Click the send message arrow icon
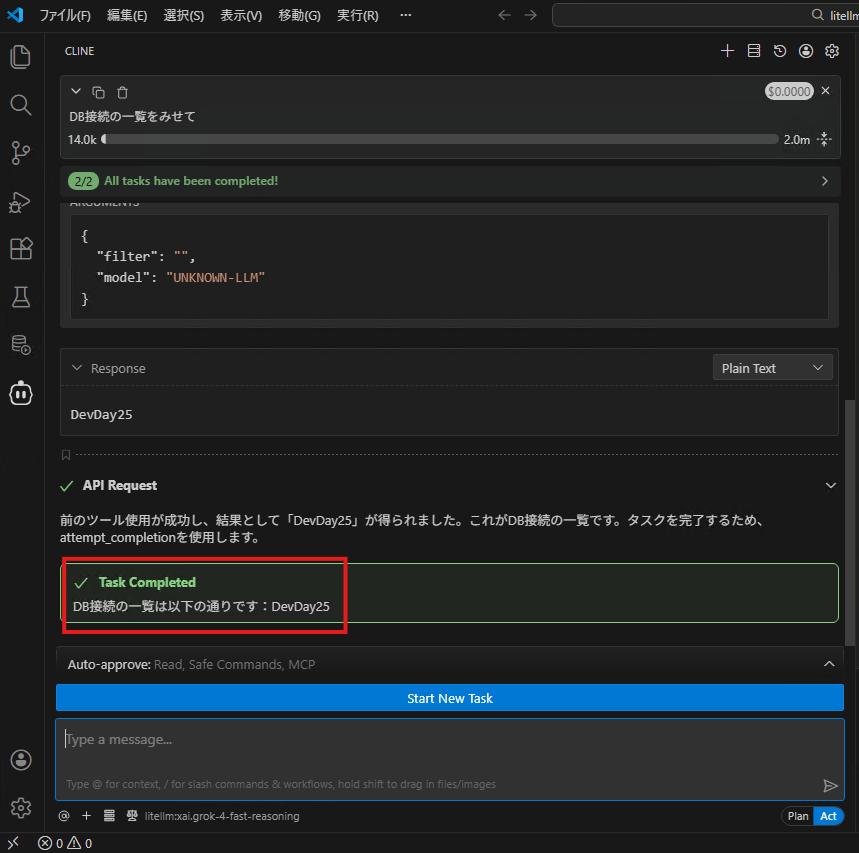The height and width of the screenshot is (853, 859). pos(830,786)
